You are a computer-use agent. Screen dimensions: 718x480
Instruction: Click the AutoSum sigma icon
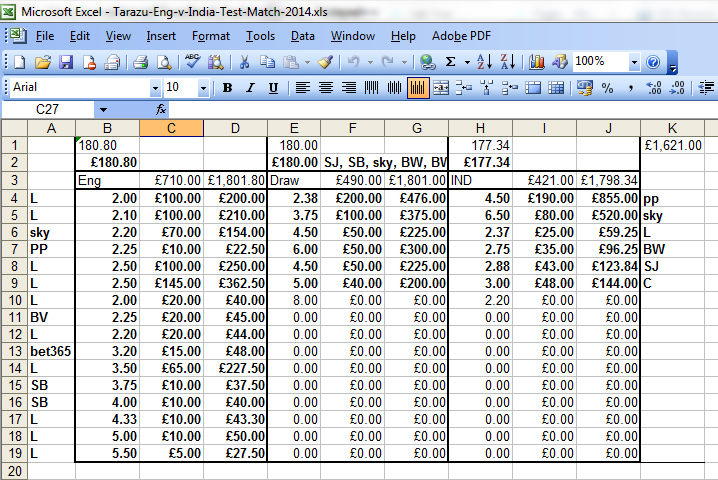pyautogui.click(x=451, y=62)
